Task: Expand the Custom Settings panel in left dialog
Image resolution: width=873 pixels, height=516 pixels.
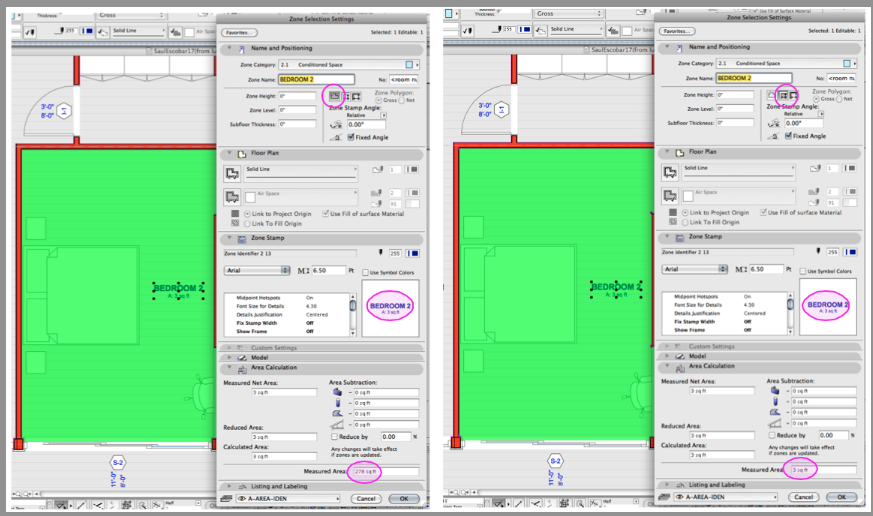Action: click(x=229, y=348)
